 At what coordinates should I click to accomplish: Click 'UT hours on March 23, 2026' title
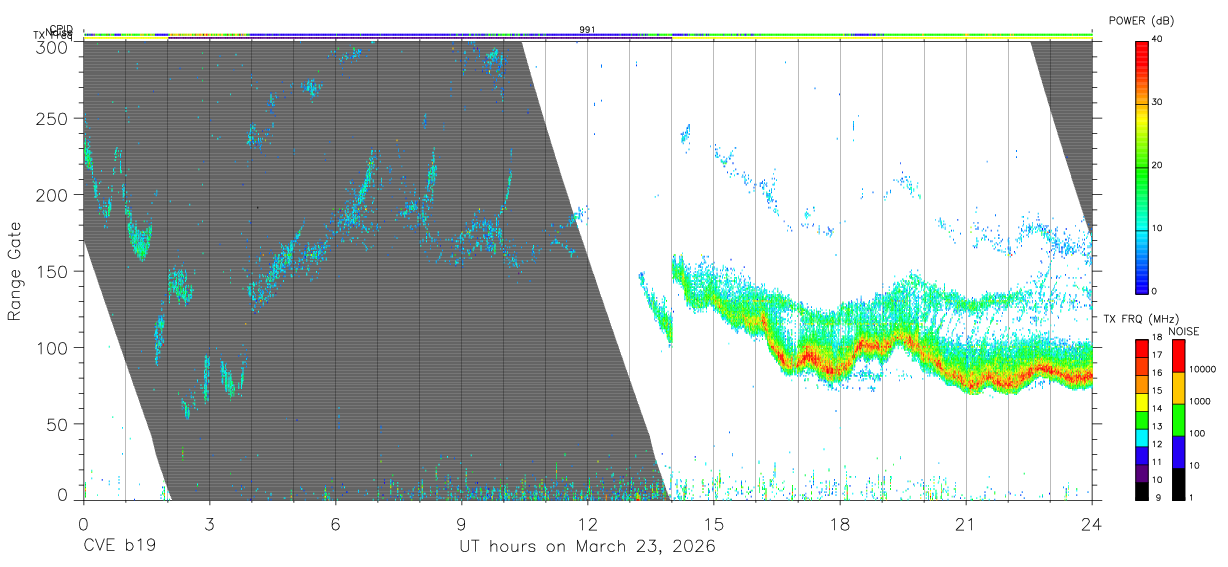pos(587,547)
